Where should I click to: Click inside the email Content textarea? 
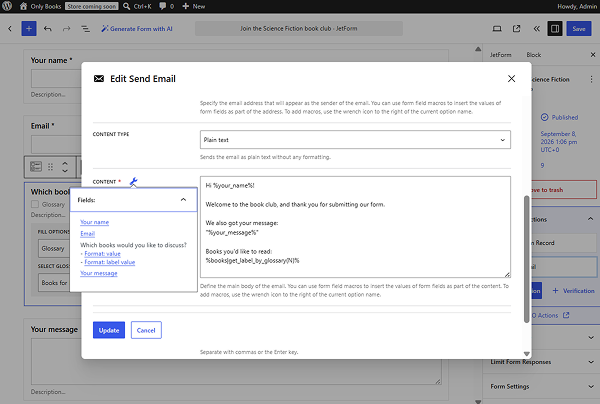[x=355, y=227]
